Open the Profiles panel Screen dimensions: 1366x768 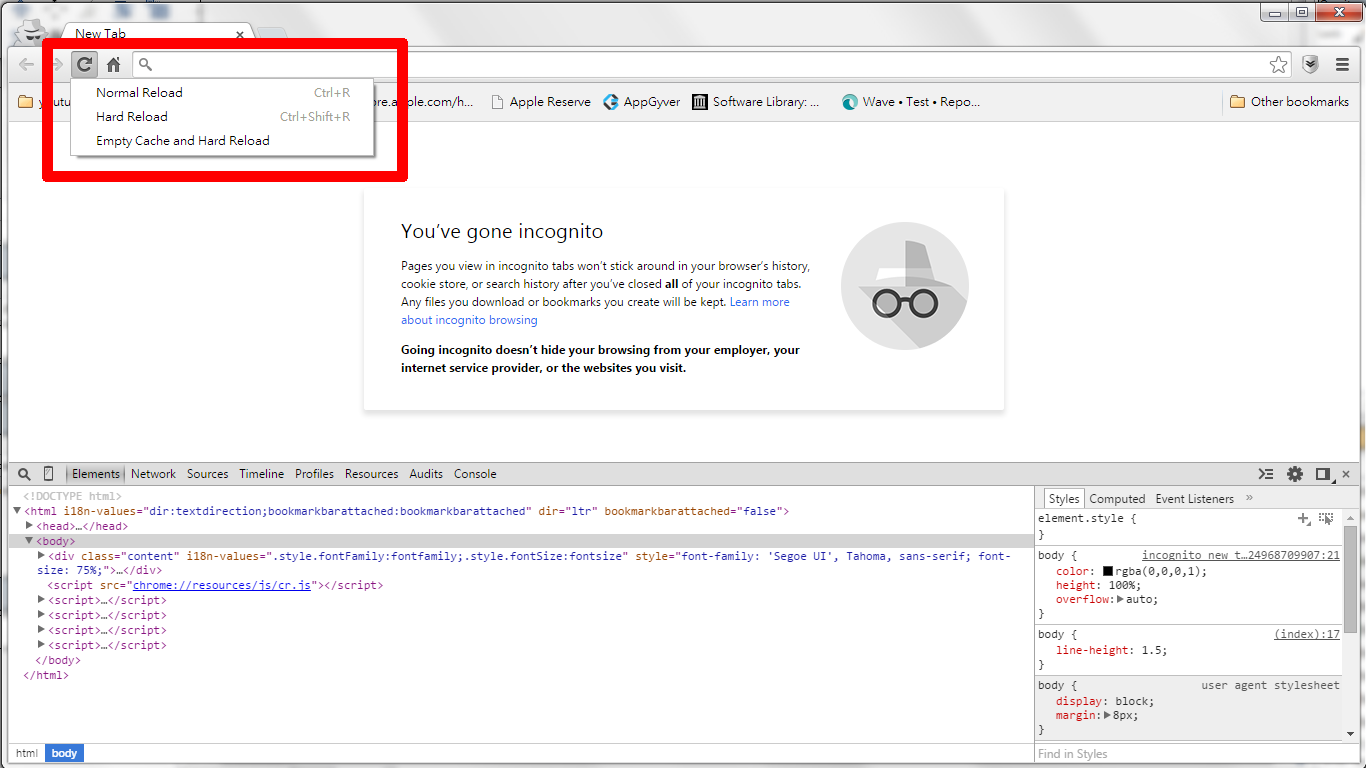pyautogui.click(x=314, y=474)
